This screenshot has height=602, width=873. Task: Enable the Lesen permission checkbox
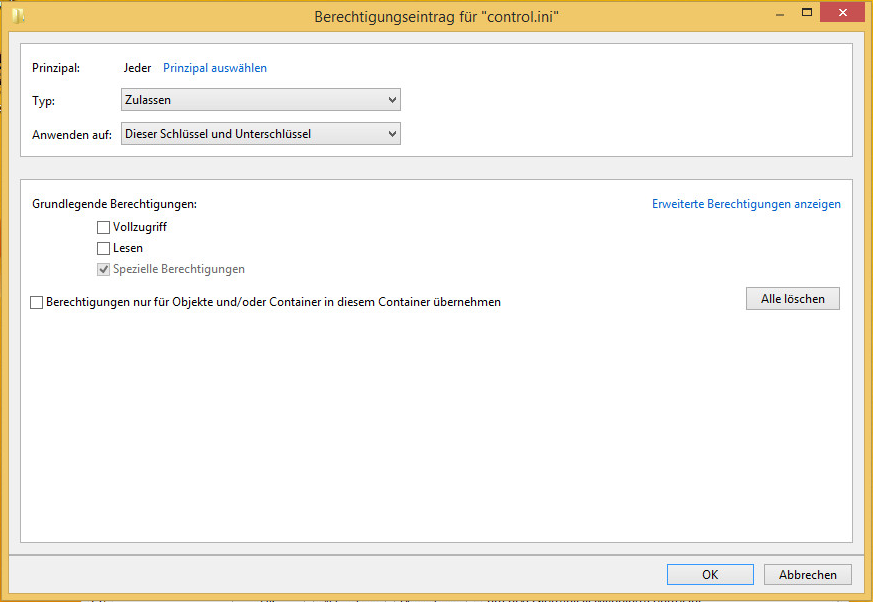(x=103, y=249)
